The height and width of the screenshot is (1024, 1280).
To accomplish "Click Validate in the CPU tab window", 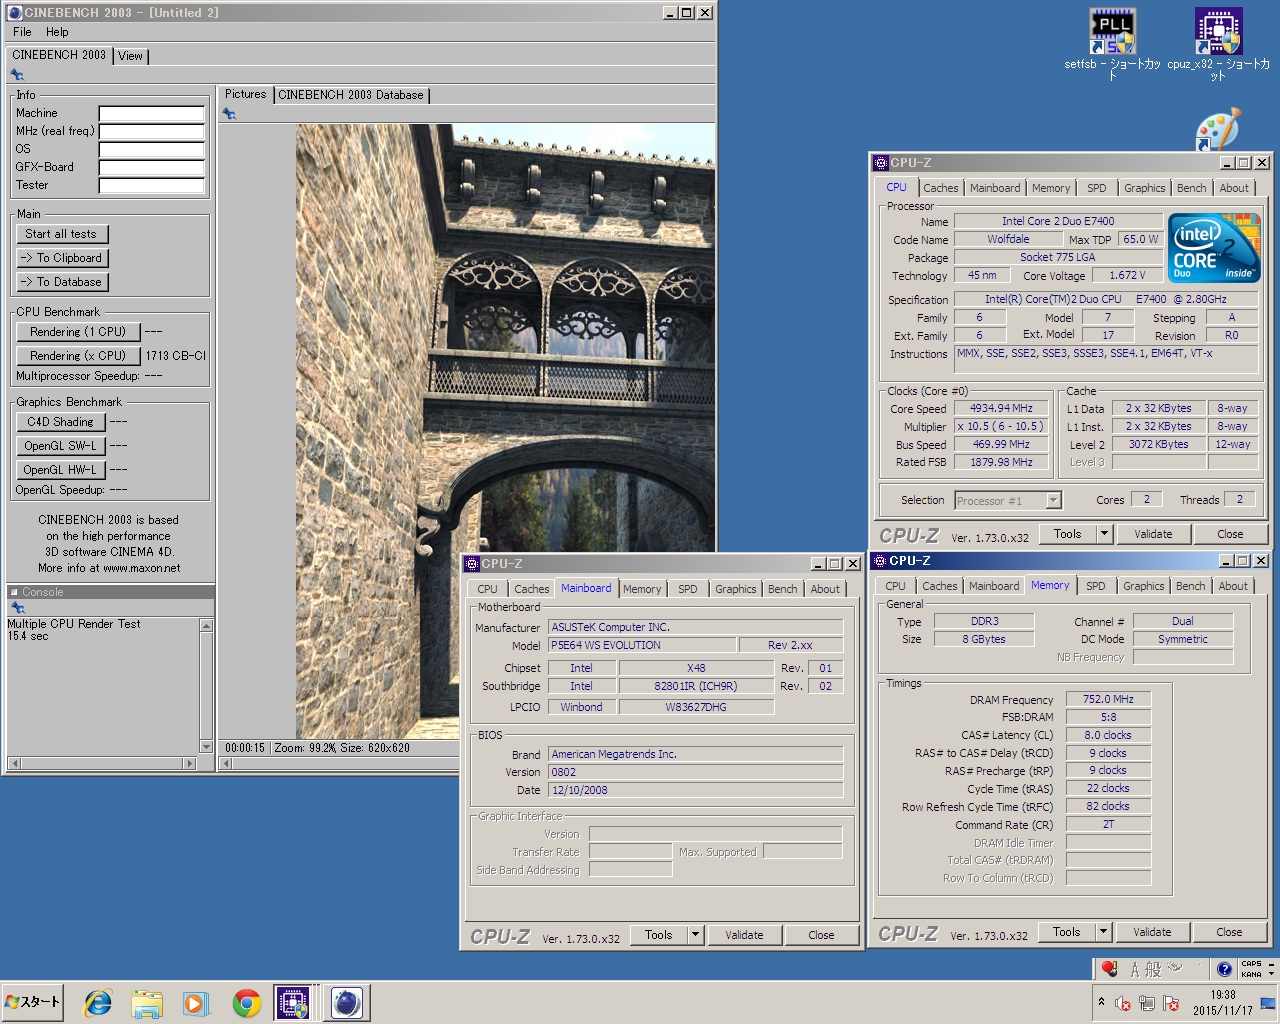I will coord(1153,534).
